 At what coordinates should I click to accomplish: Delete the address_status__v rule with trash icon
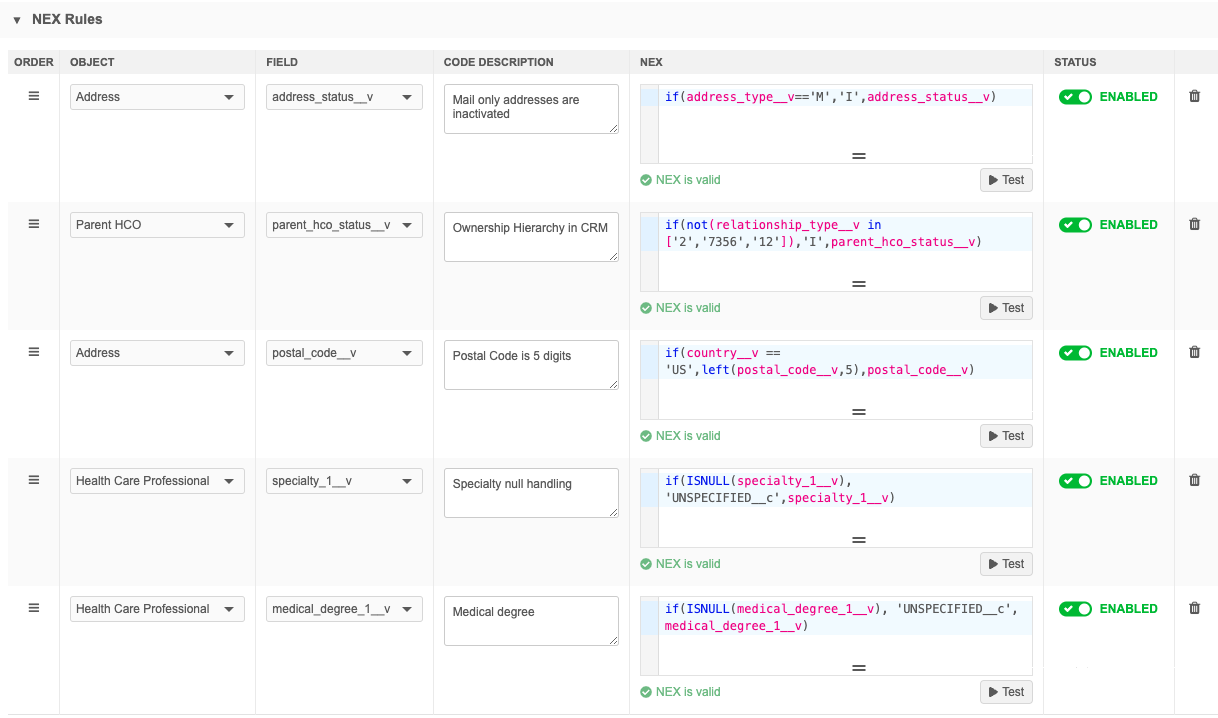tap(1194, 97)
